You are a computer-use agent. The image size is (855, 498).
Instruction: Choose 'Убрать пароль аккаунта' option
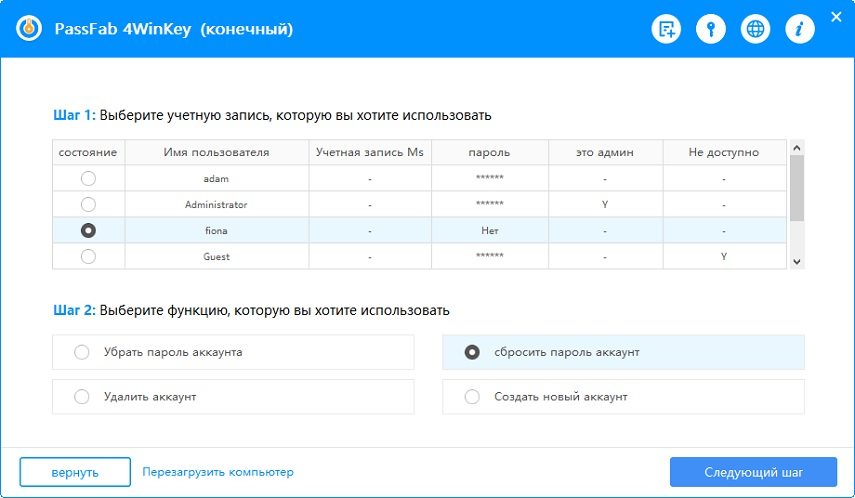coord(82,352)
